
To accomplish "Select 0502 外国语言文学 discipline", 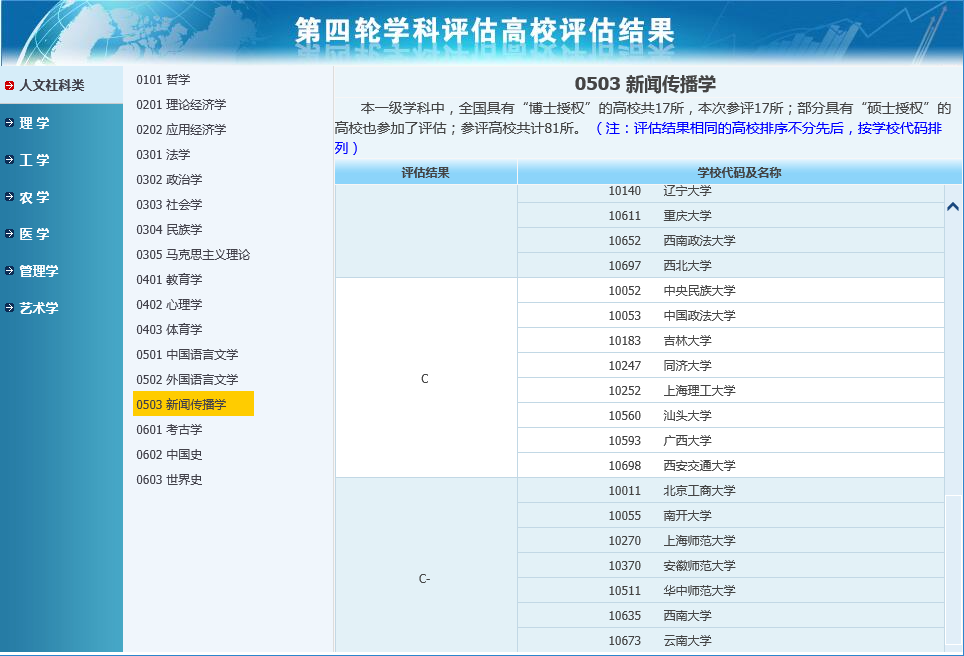I will pyautogui.click(x=188, y=379).
